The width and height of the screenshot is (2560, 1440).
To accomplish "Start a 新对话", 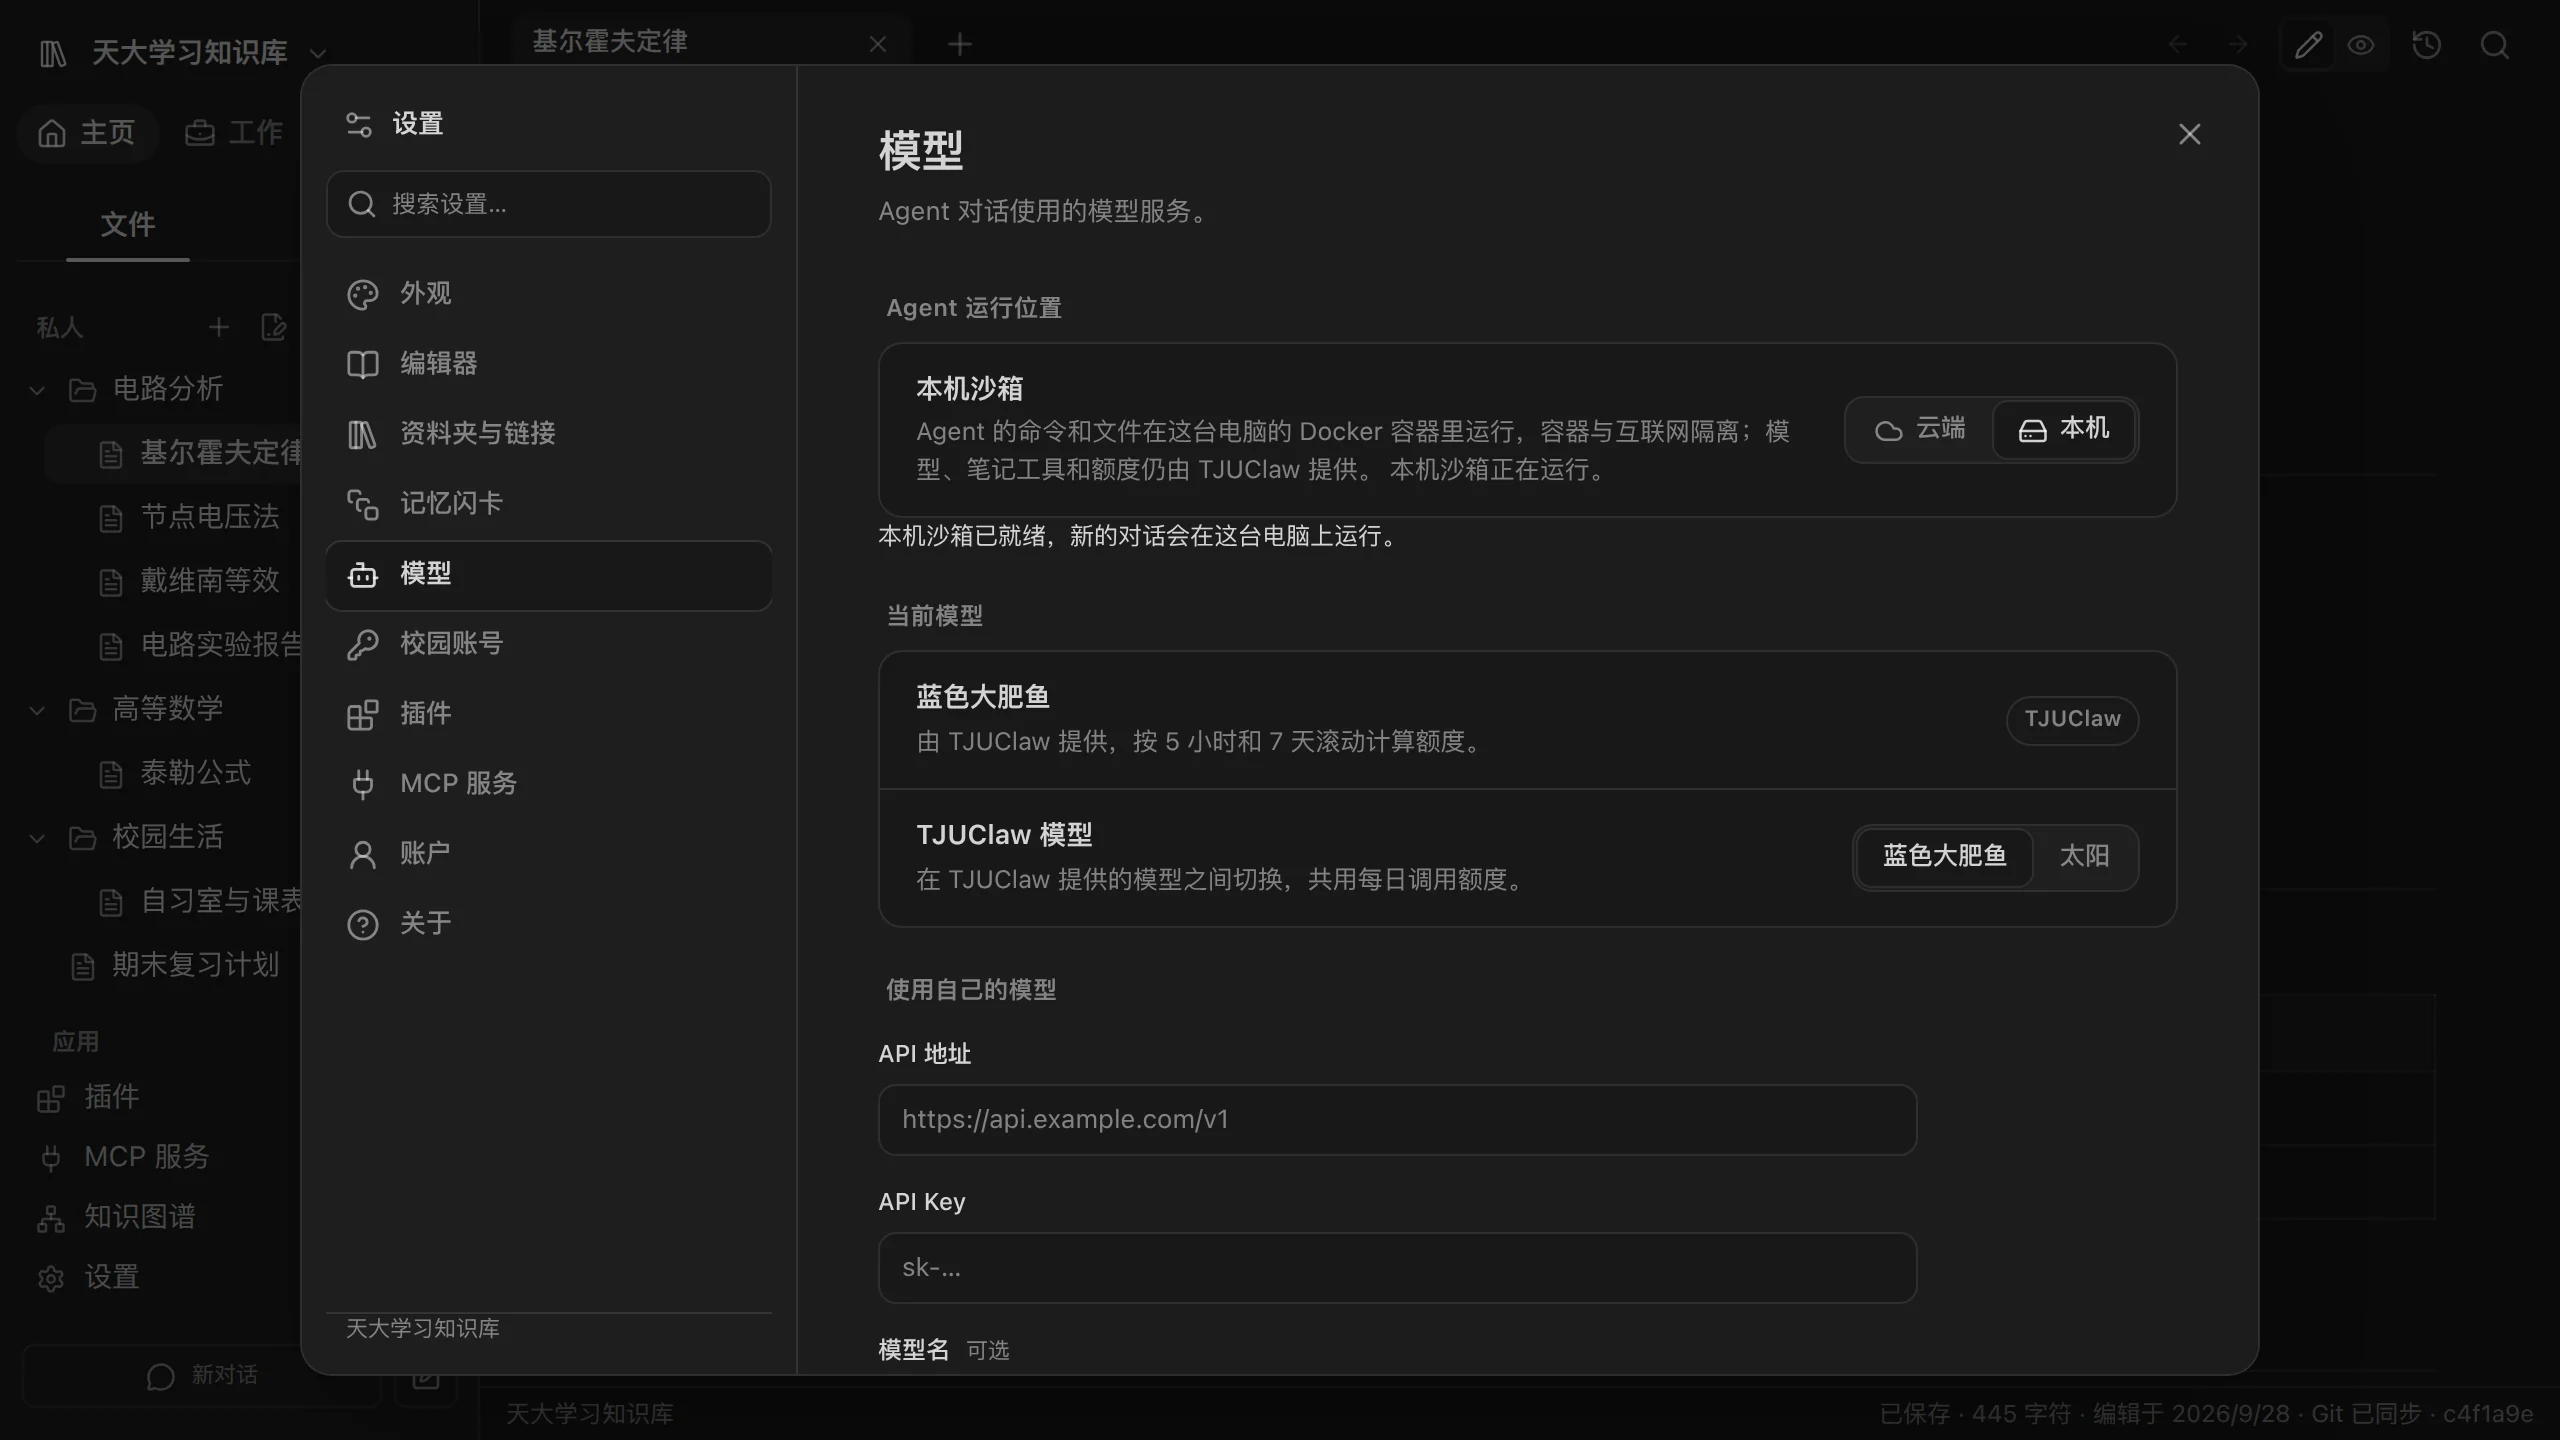I will pyautogui.click(x=202, y=1376).
